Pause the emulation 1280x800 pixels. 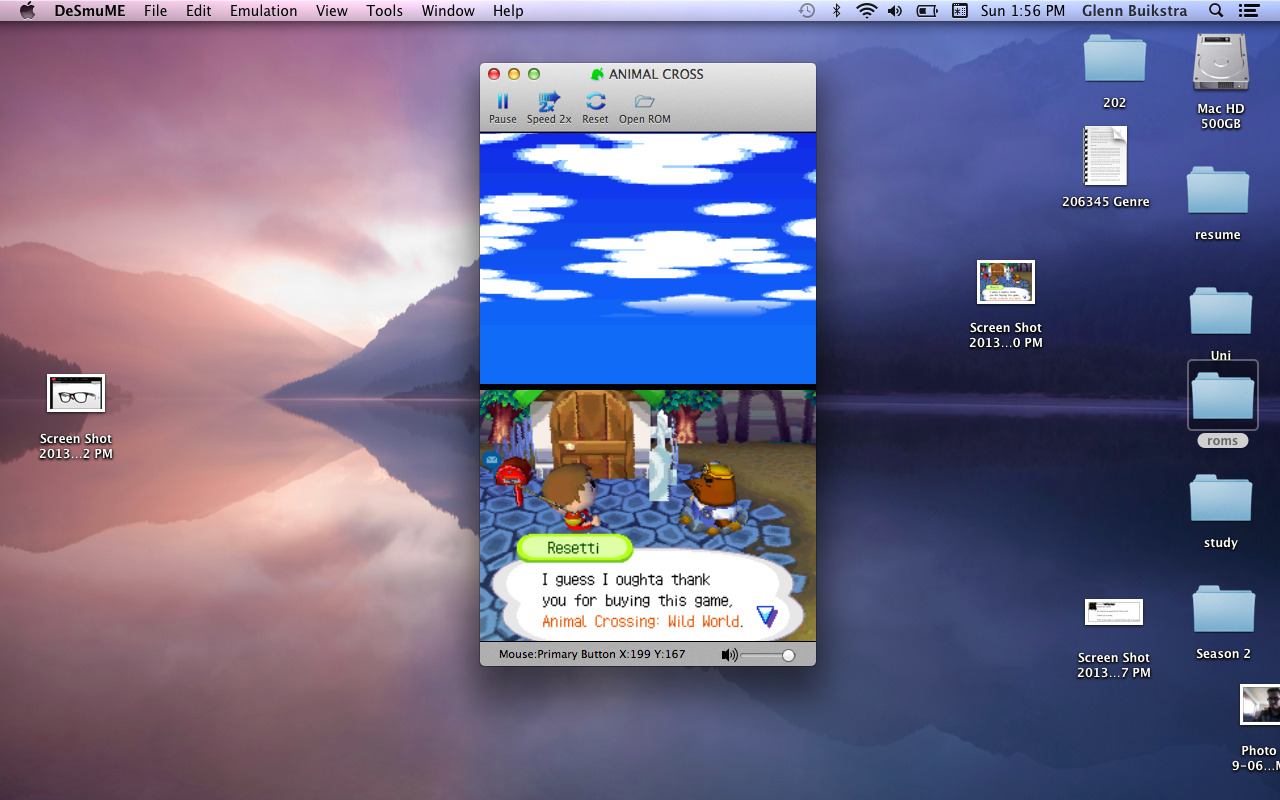point(503,107)
